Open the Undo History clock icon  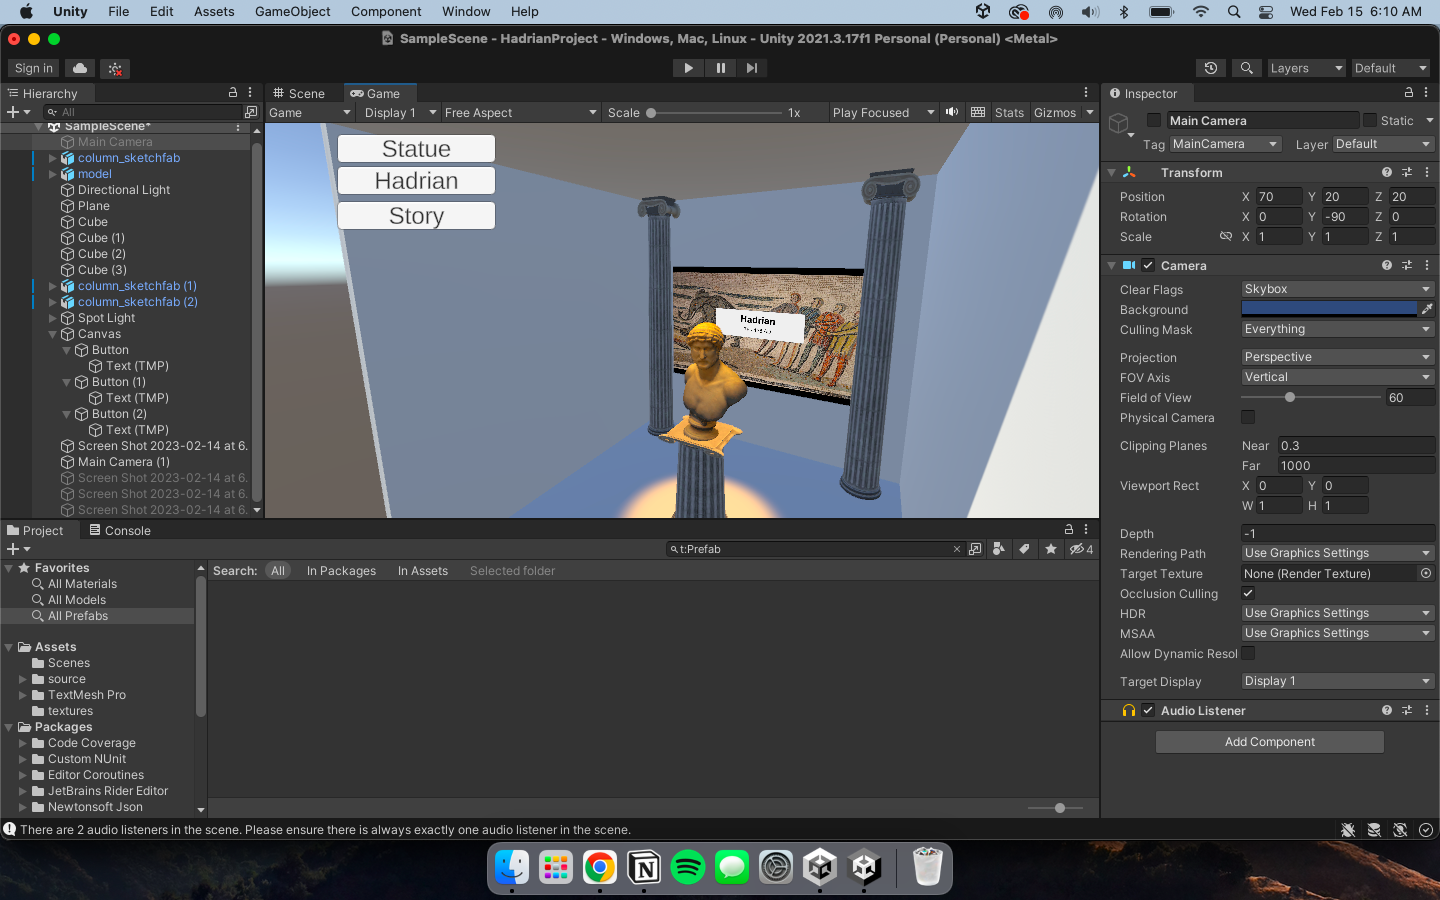[1211, 68]
